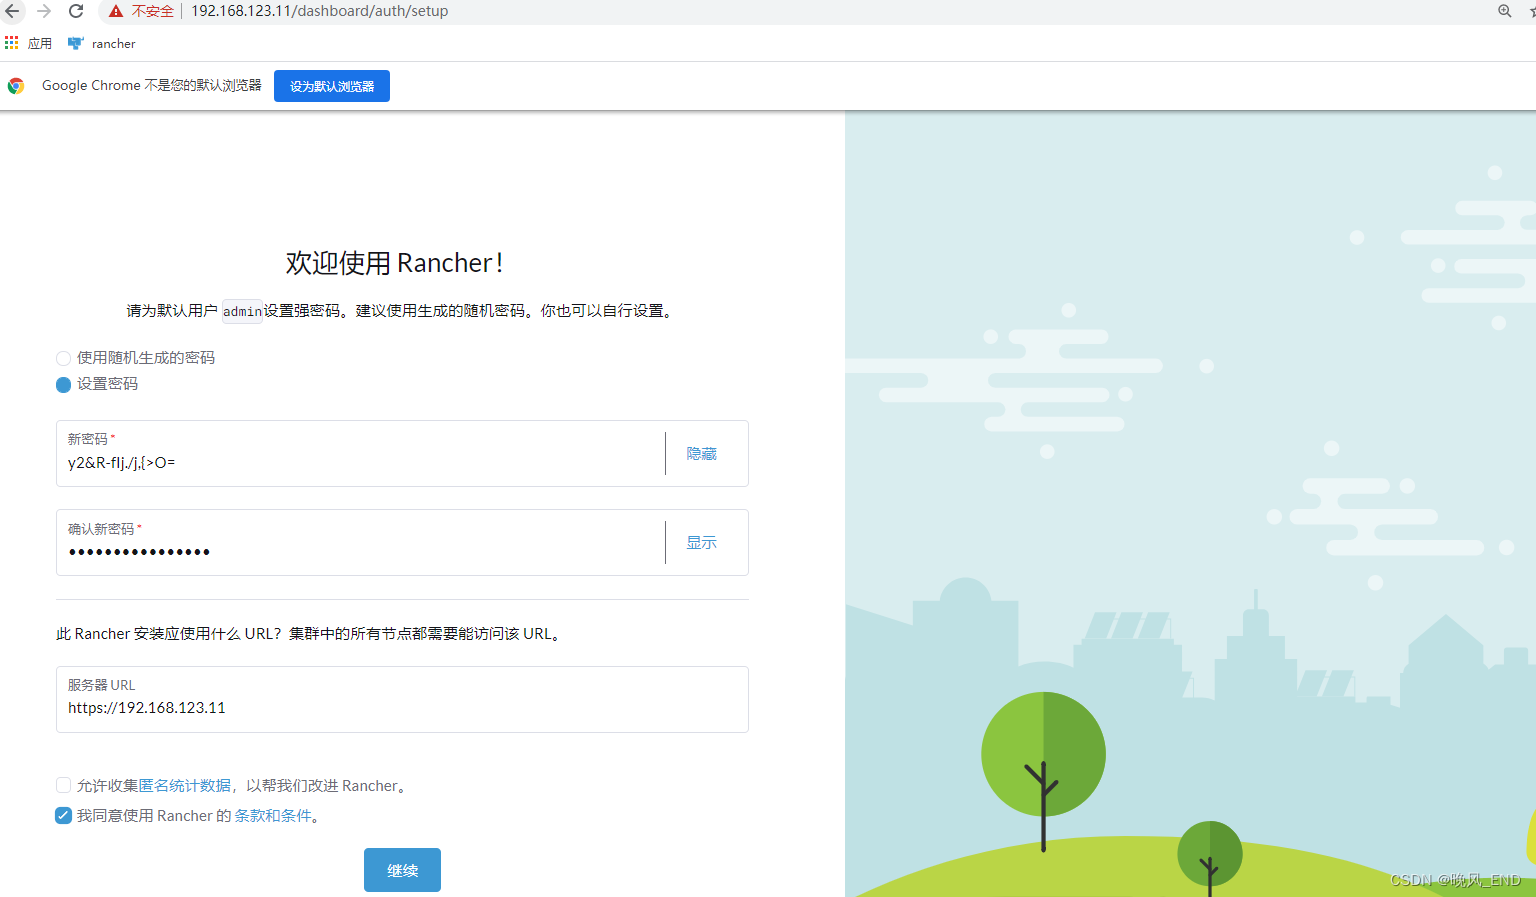Screen dimensions: 1536x897
Task: Hide the new password text
Action: click(702, 454)
